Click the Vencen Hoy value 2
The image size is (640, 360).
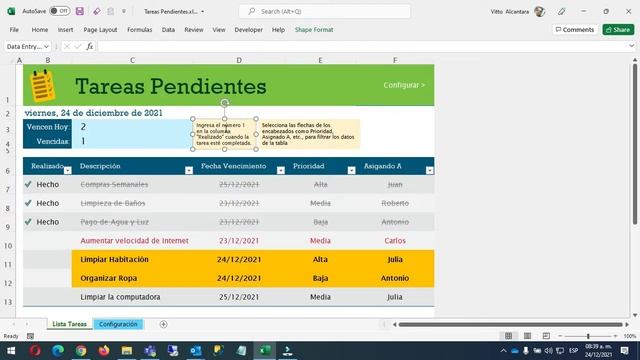83,127
